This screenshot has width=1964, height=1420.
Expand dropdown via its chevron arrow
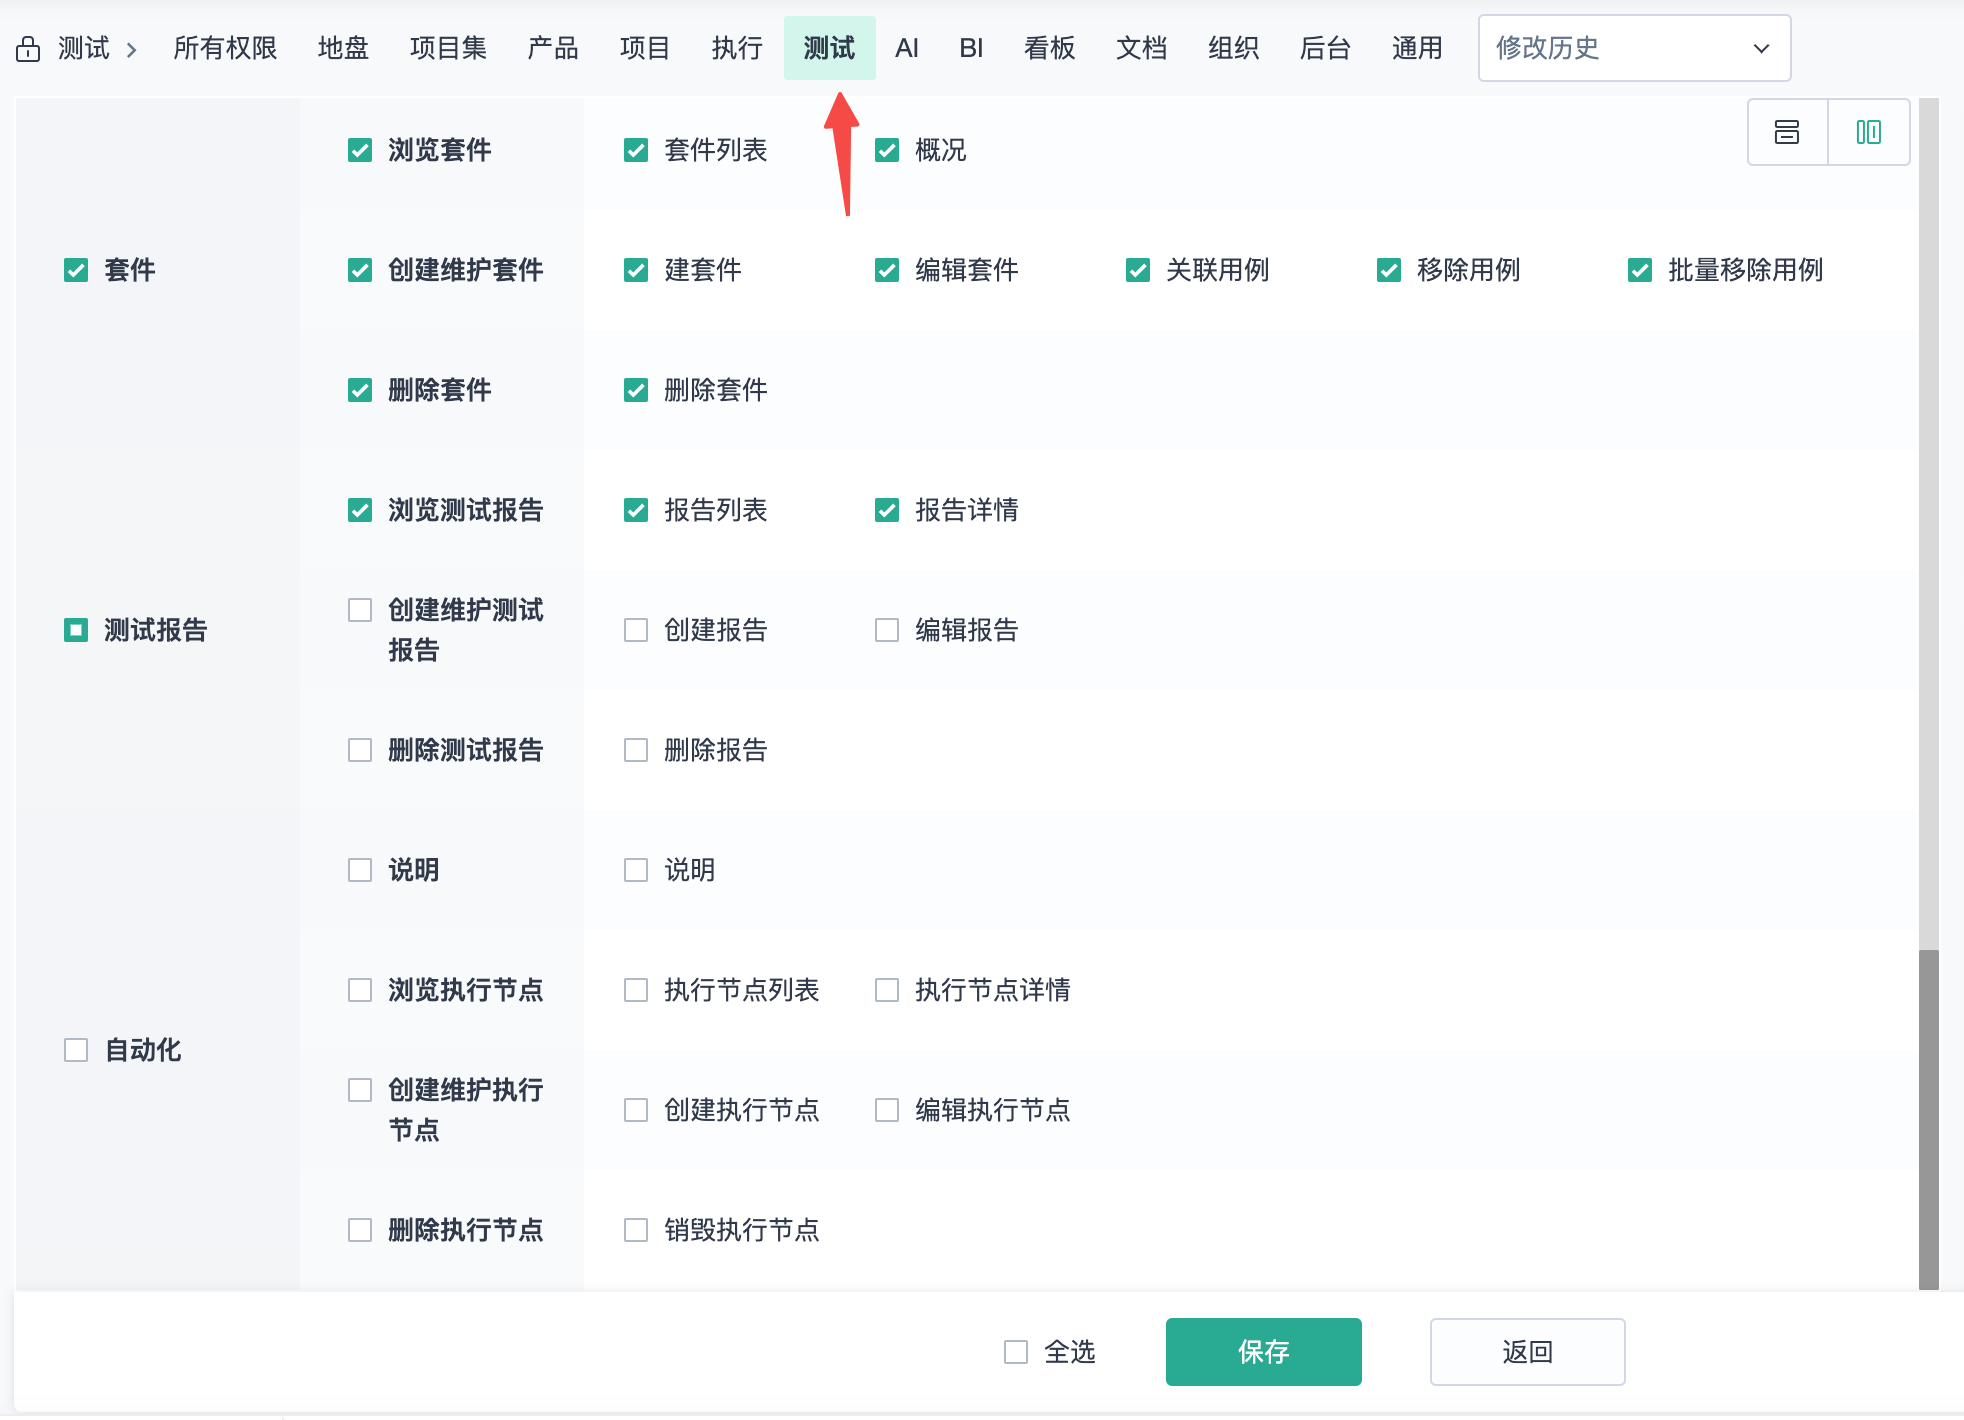point(1761,48)
